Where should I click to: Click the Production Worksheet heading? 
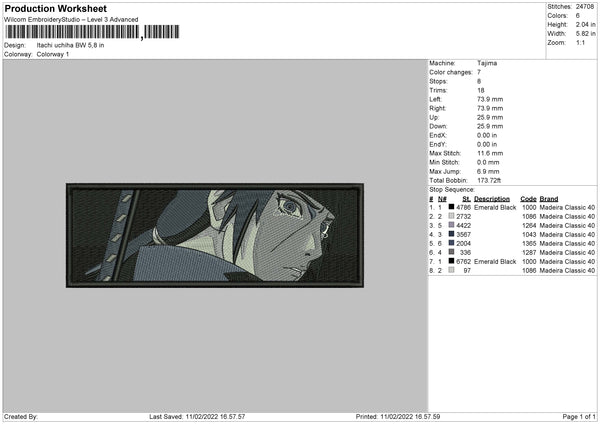pyautogui.click(x=56, y=8)
